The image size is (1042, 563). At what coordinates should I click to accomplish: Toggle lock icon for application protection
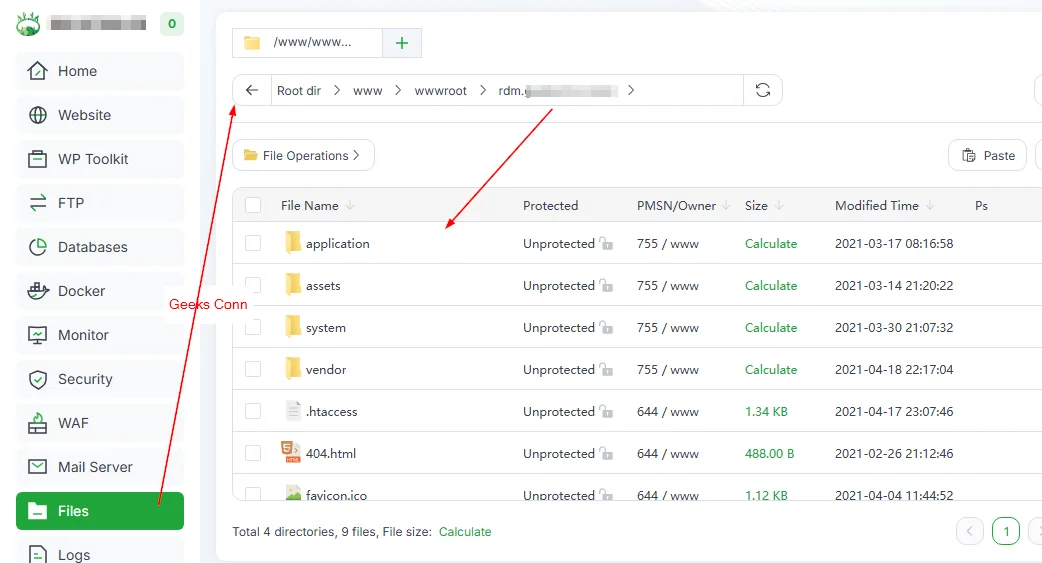coord(605,243)
